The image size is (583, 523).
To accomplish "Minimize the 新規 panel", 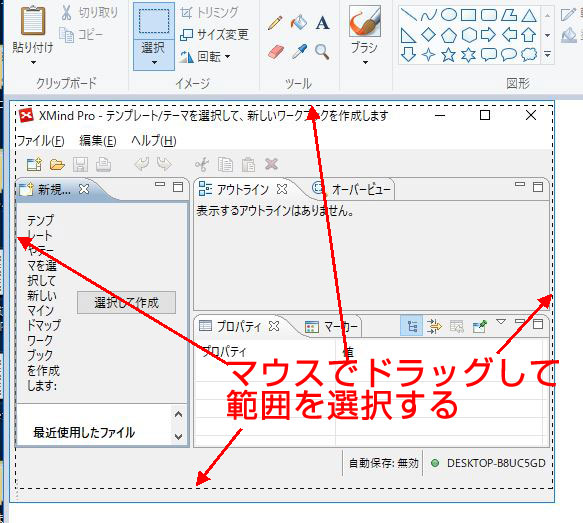I will pos(160,184).
